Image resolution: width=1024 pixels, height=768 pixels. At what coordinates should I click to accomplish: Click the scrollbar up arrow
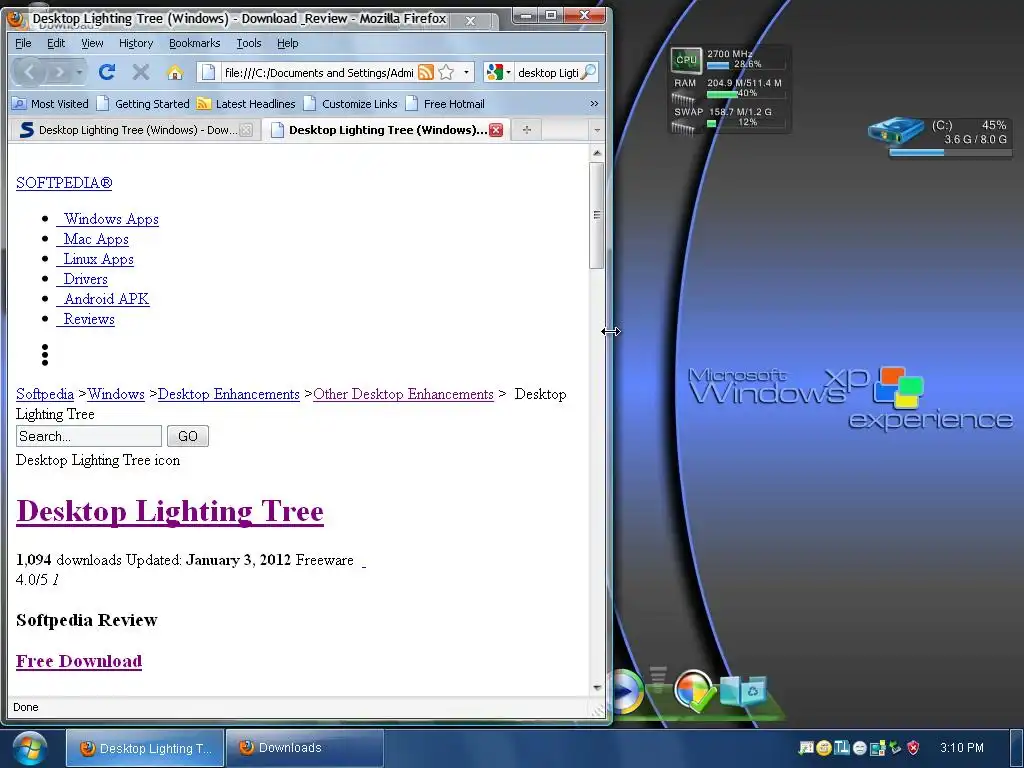pos(596,153)
